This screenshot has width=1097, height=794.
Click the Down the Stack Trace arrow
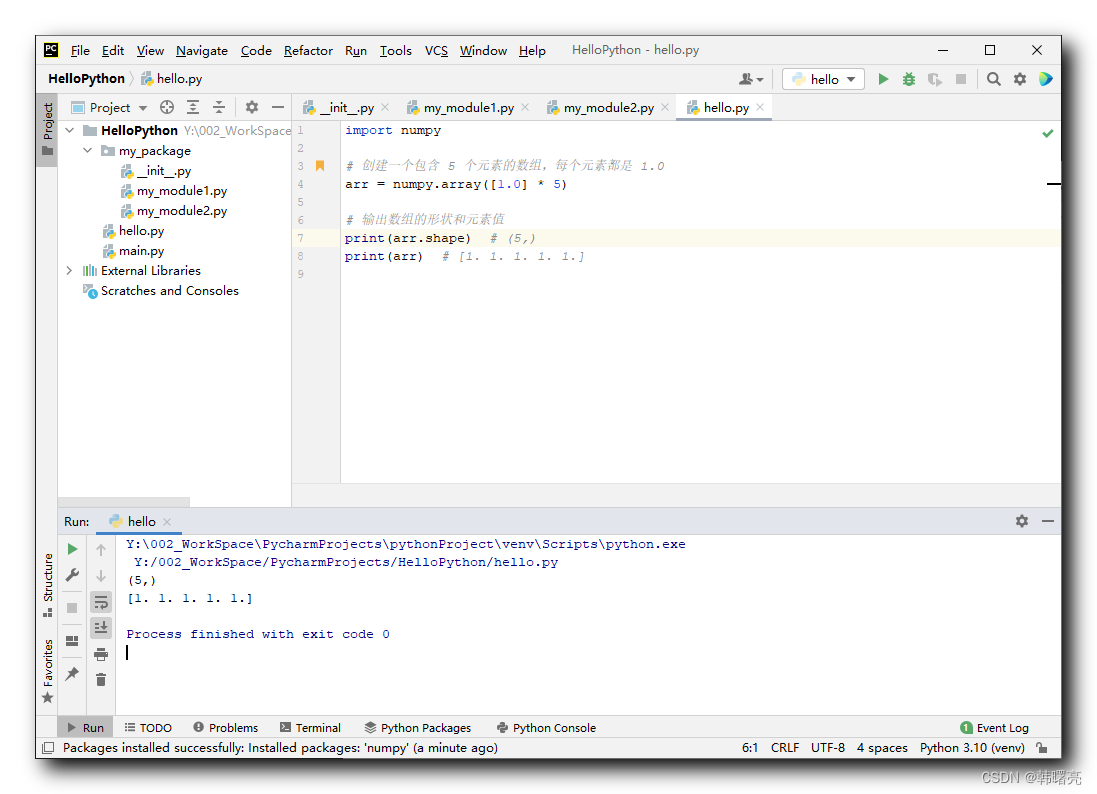[x=101, y=576]
